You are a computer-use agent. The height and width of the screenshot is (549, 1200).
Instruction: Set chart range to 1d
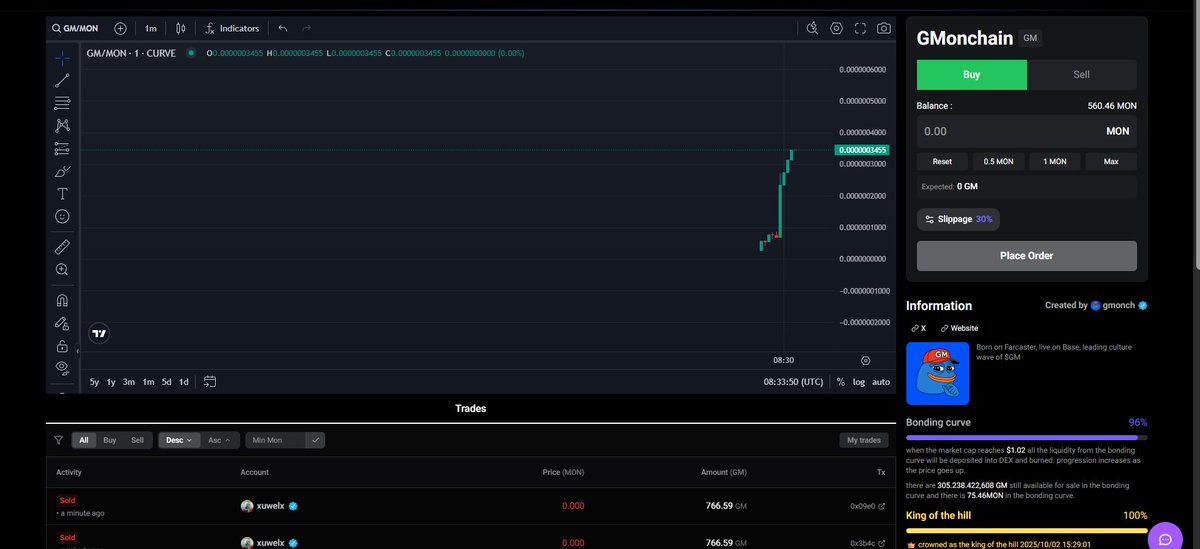coord(184,382)
